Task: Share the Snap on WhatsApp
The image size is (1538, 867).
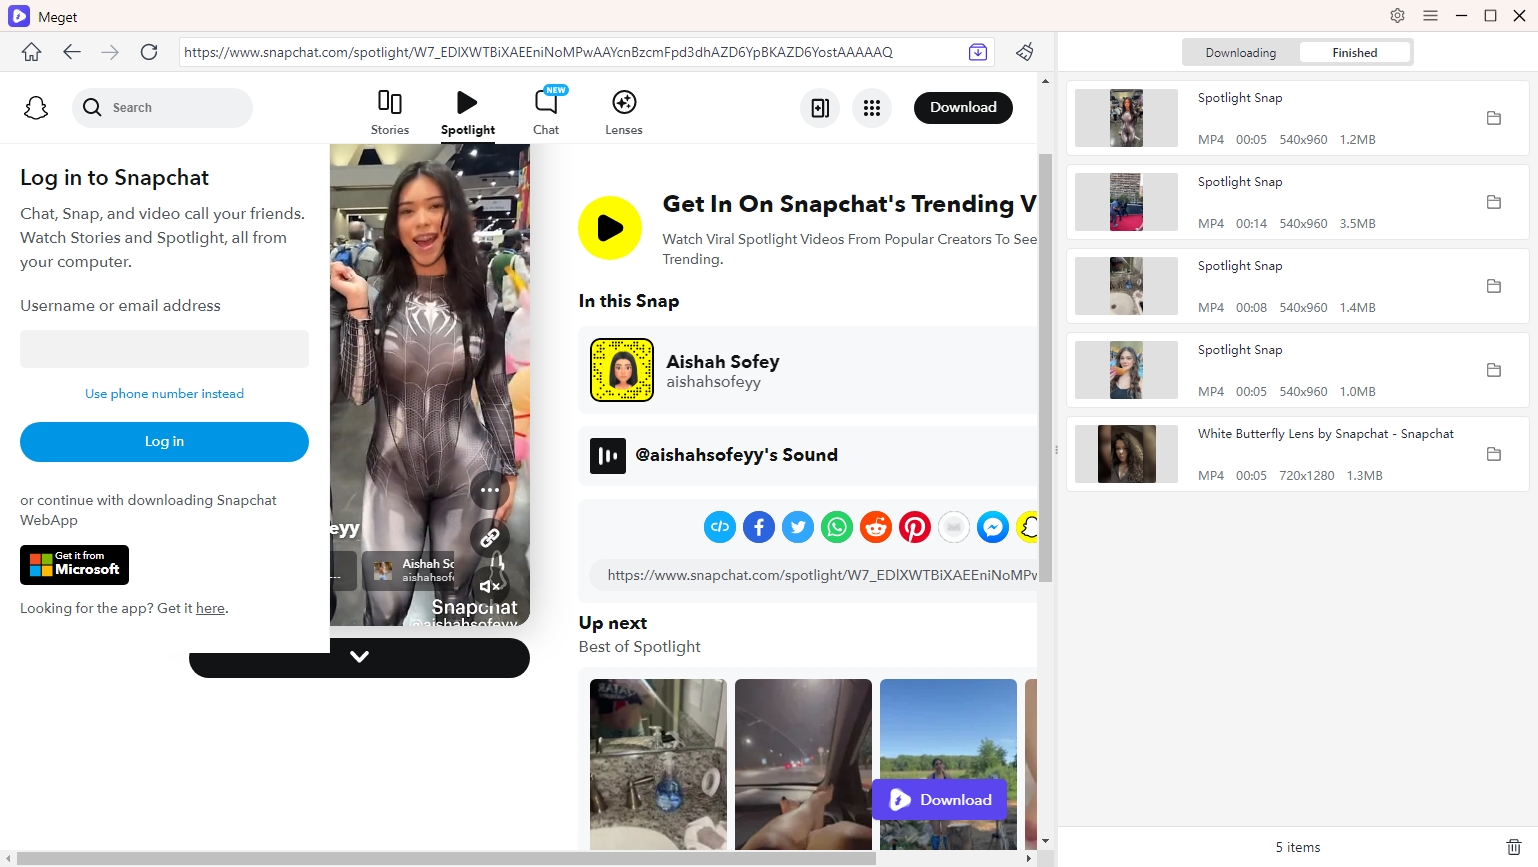Action: pyautogui.click(x=837, y=527)
